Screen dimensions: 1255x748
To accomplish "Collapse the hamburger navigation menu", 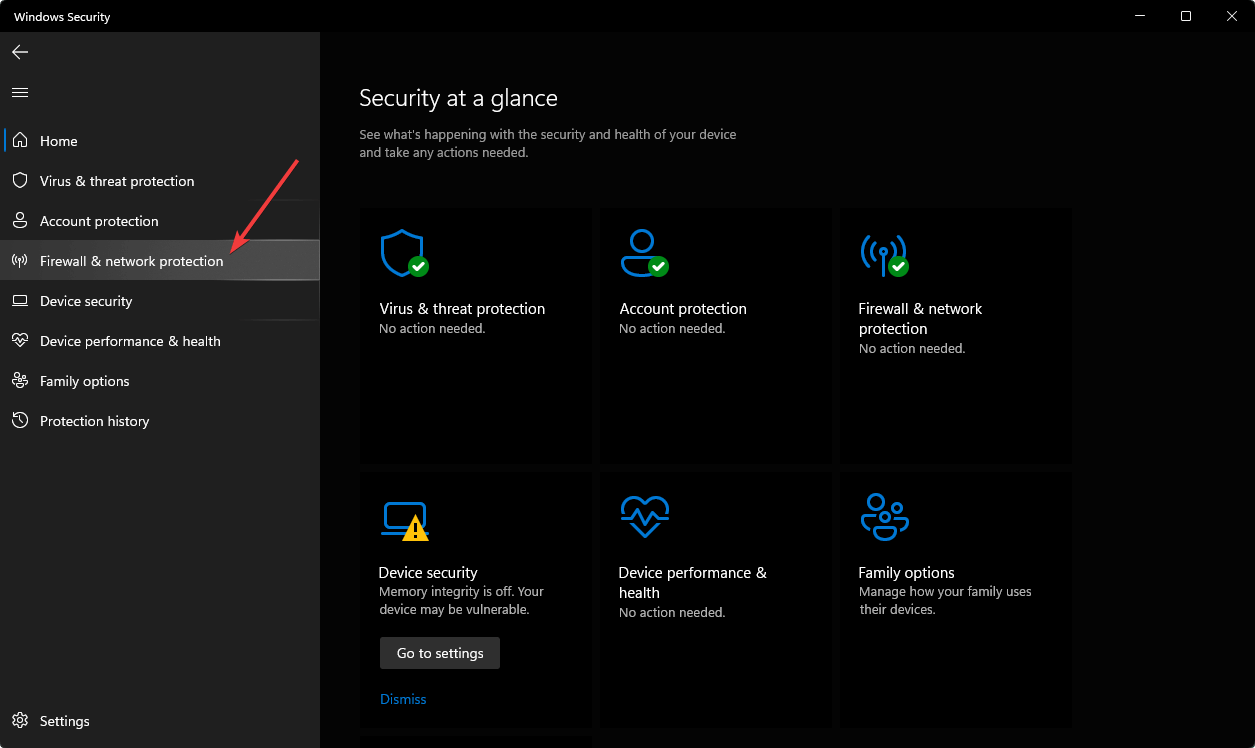I will coord(20,92).
